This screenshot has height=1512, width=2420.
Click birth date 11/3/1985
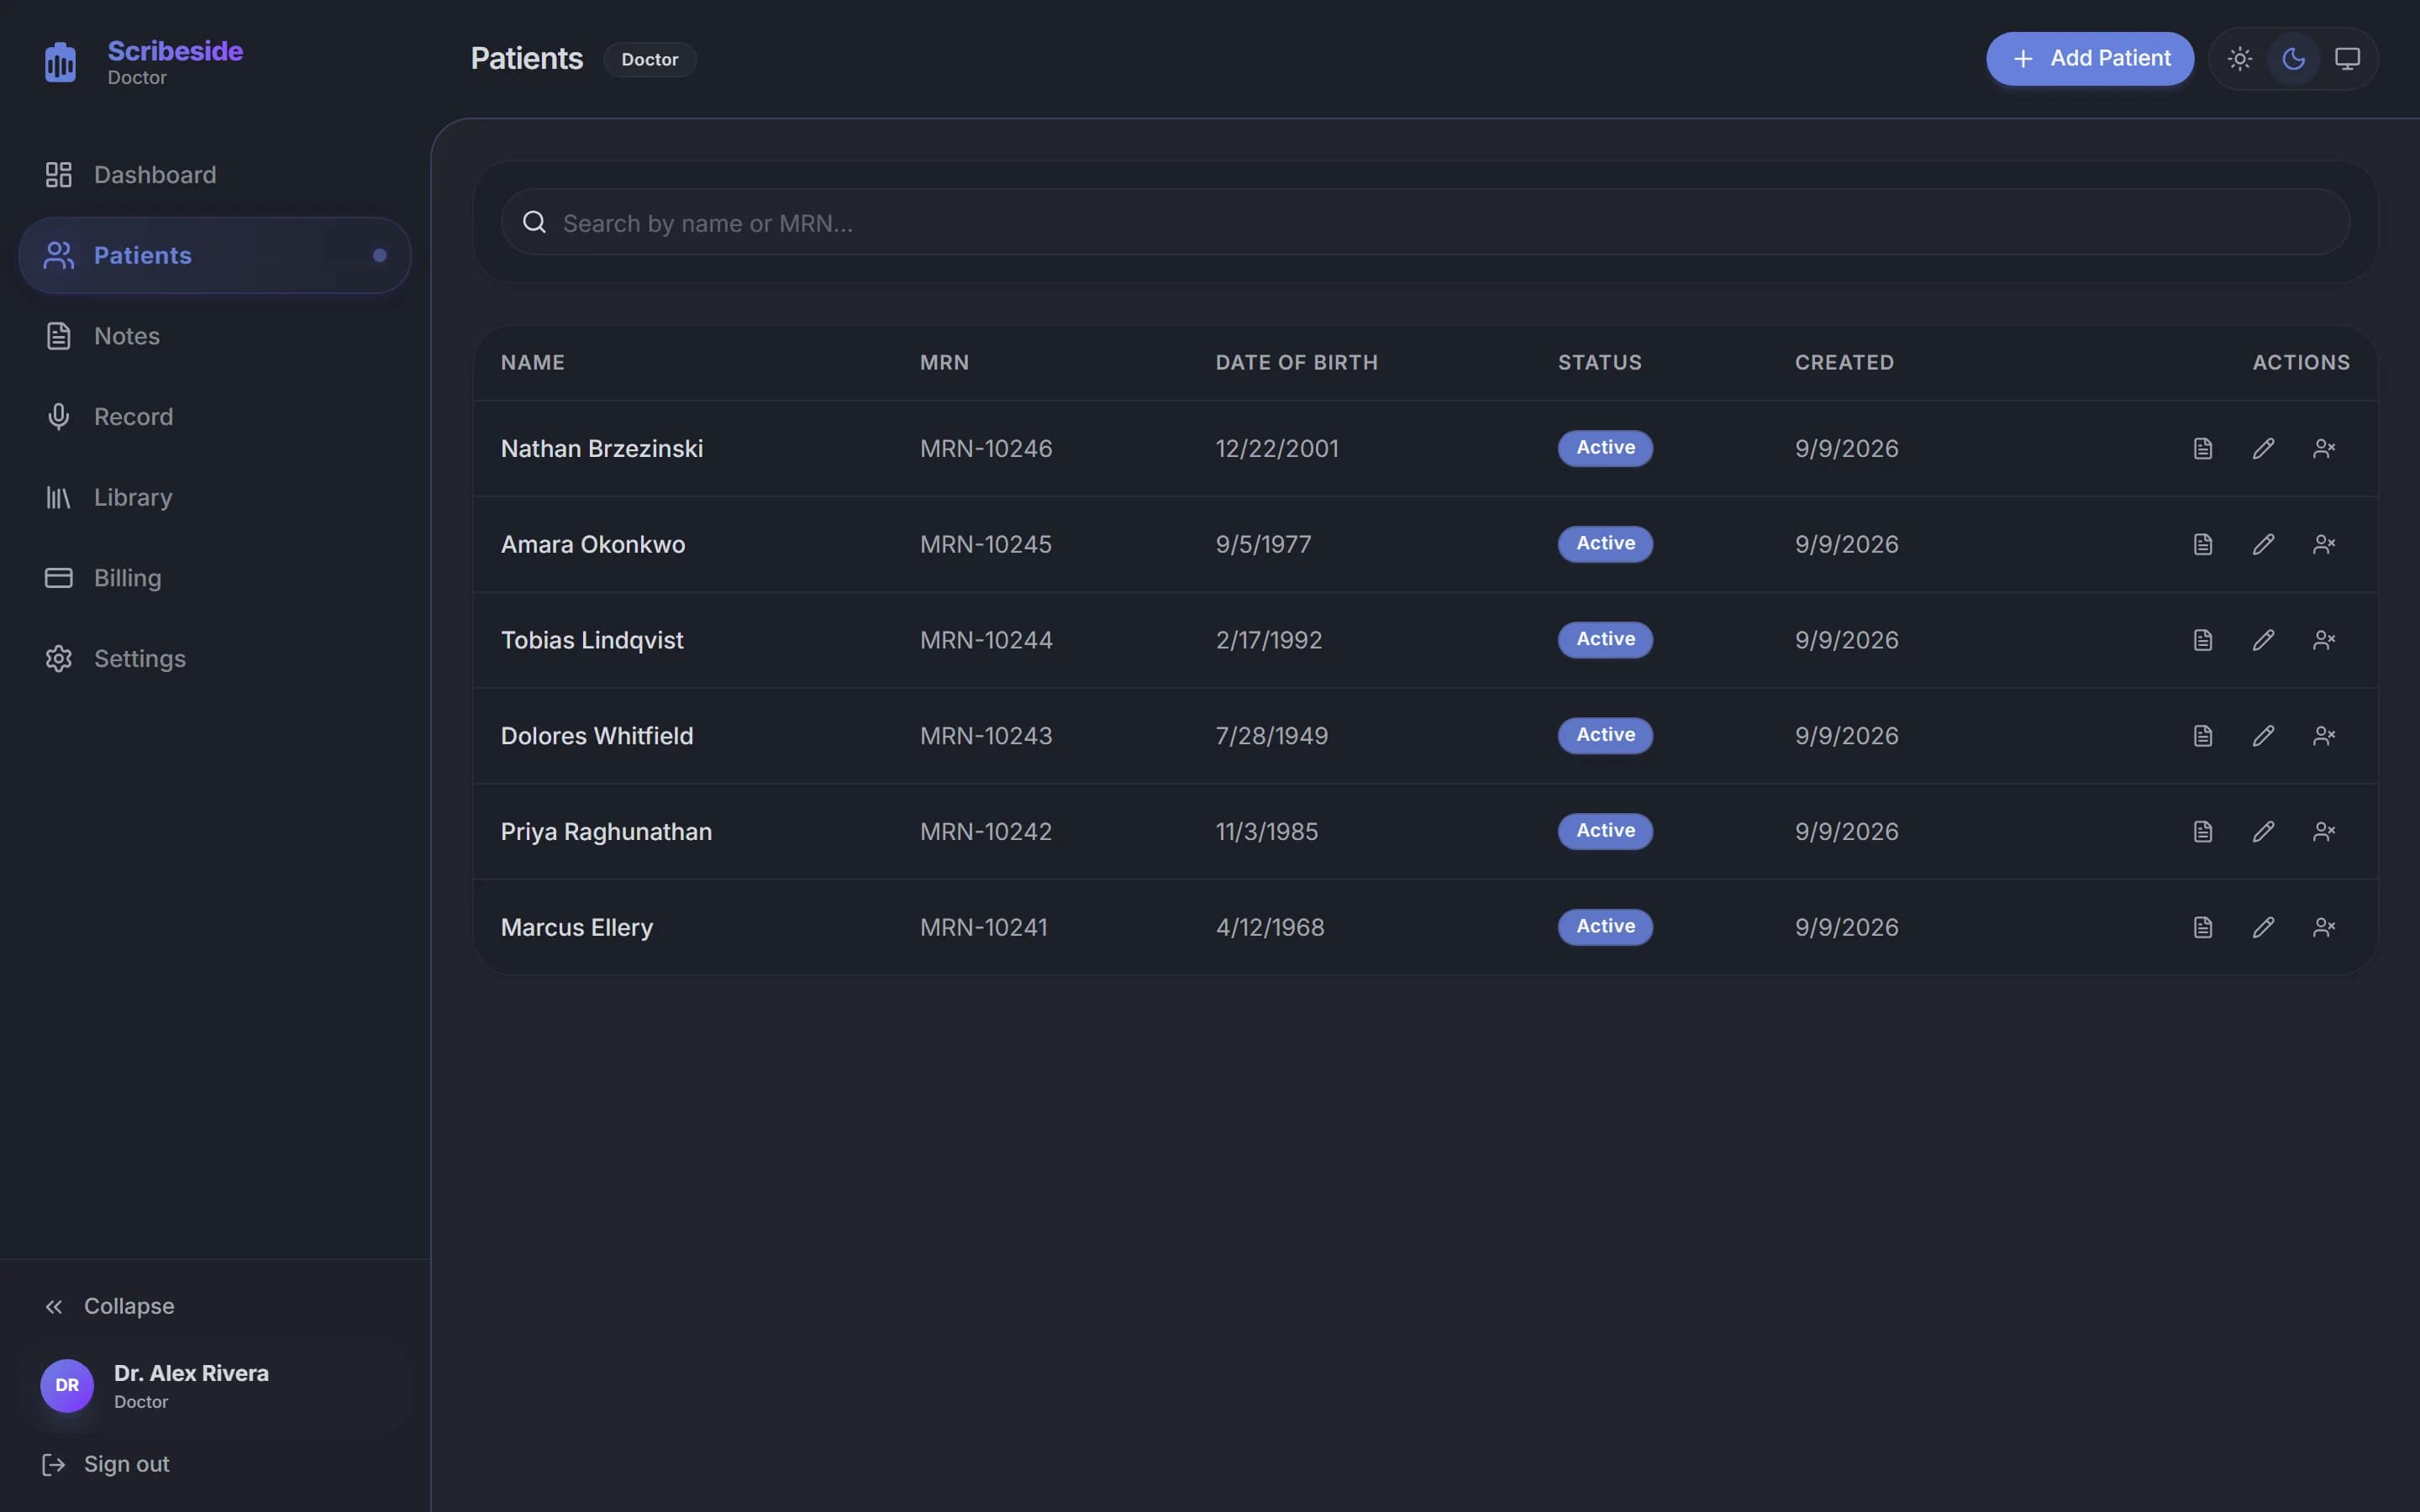coord(1267,832)
